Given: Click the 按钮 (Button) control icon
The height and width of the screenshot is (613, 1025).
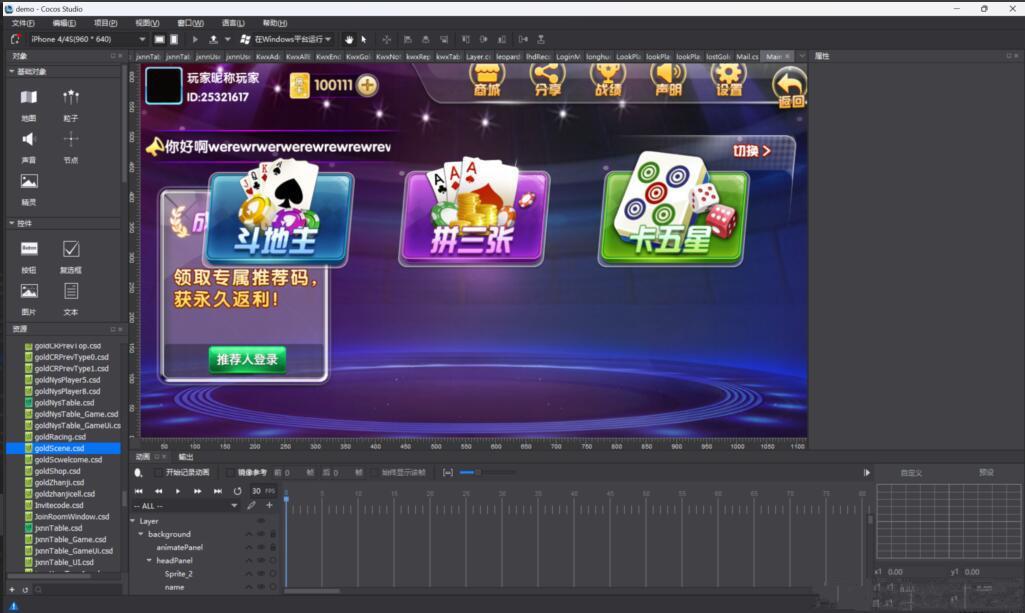Looking at the screenshot, I should [x=30, y=249].
